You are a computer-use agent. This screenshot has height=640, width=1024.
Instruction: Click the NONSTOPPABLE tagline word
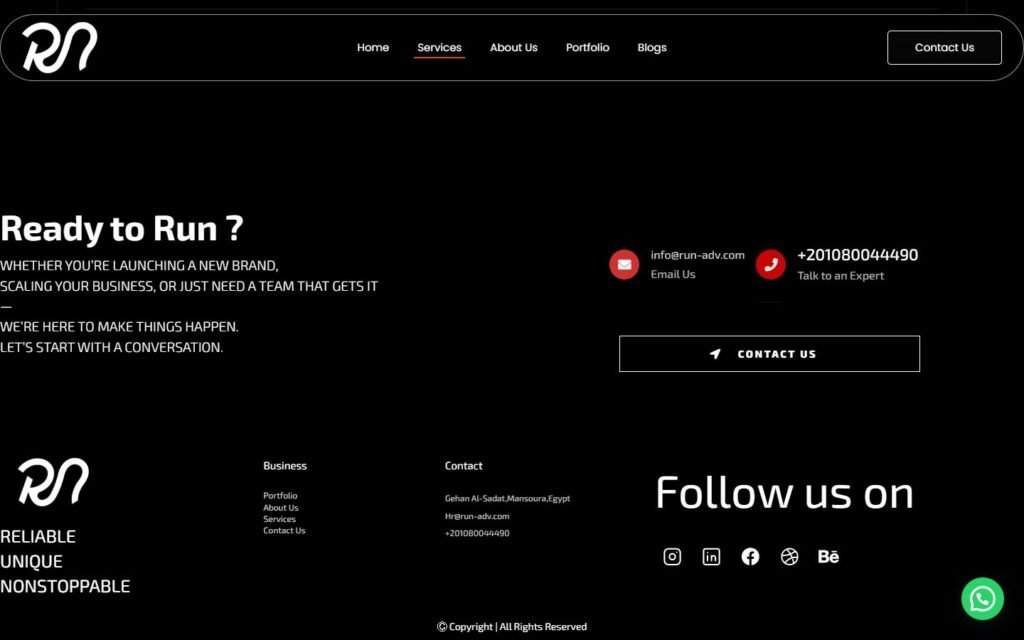[x=65, y=586]
